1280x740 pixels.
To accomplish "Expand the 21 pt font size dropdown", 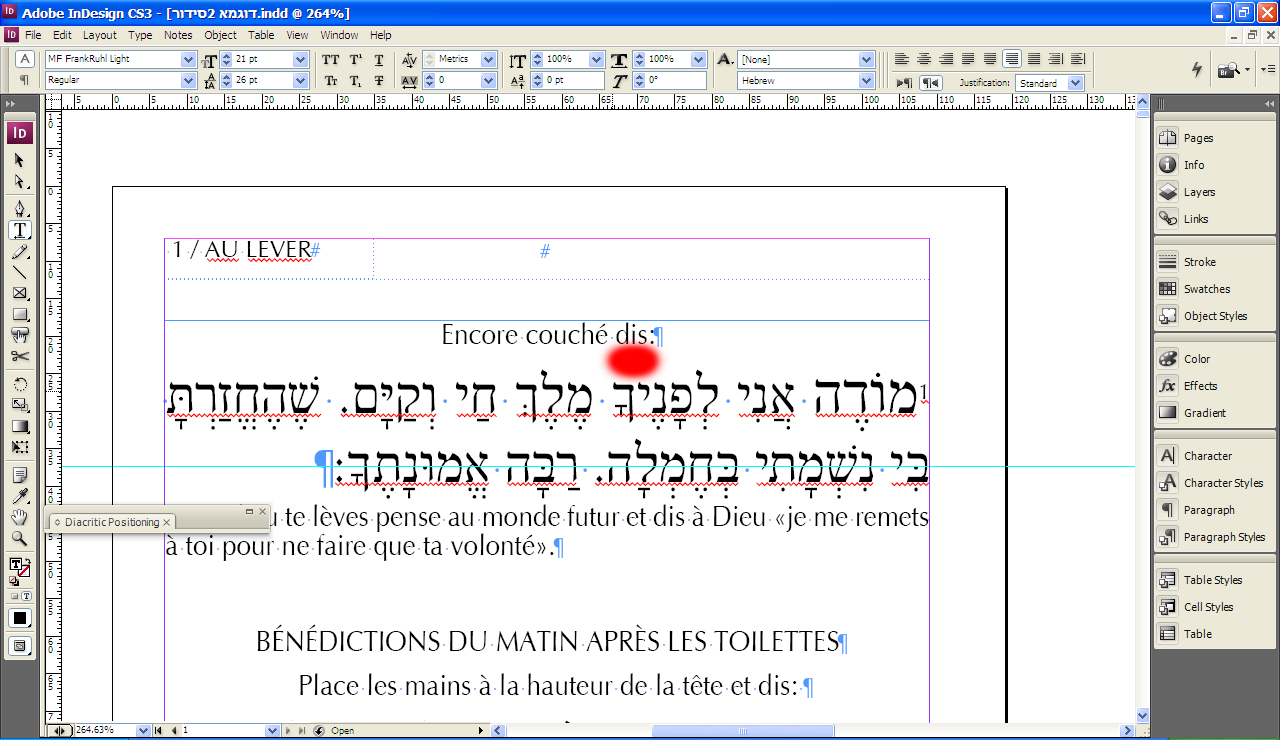I will 300,60.
